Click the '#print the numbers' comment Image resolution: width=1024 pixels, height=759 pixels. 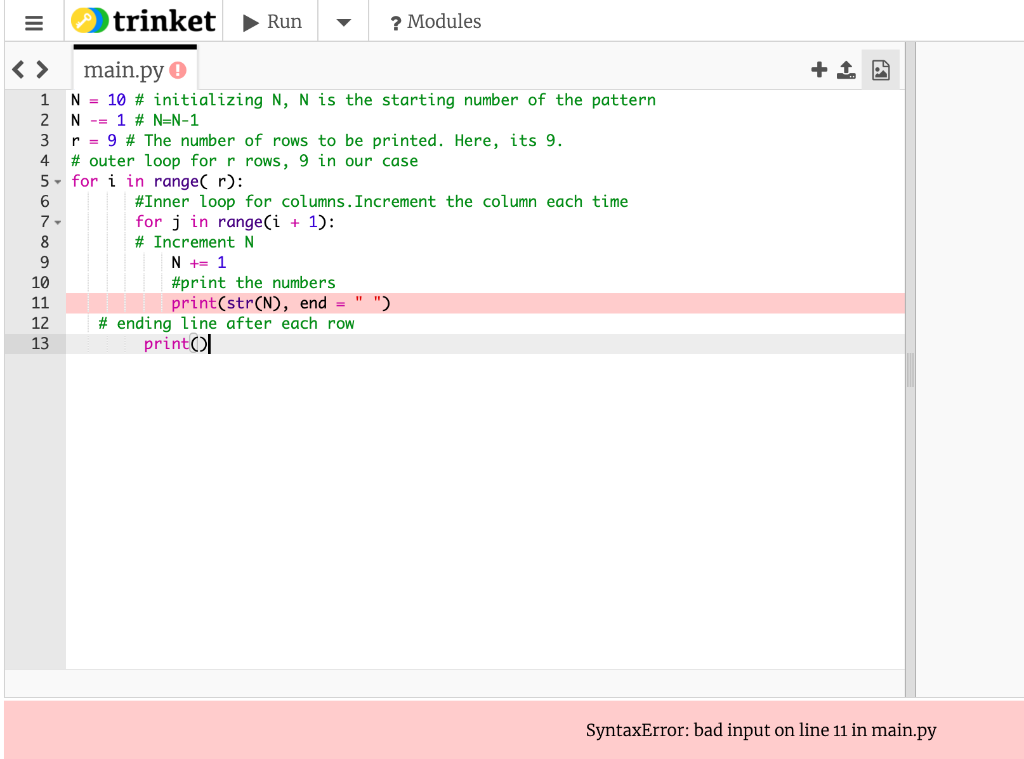[253, 283]
